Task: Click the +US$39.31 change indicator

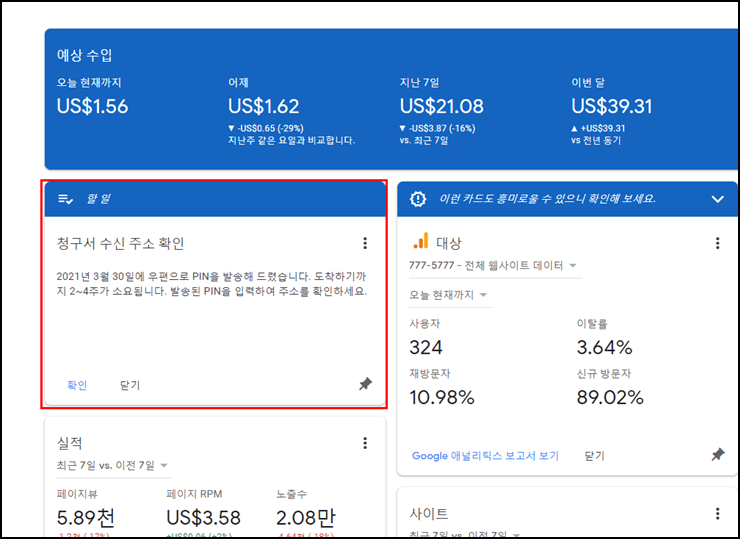Action: (x=598, y=128)
